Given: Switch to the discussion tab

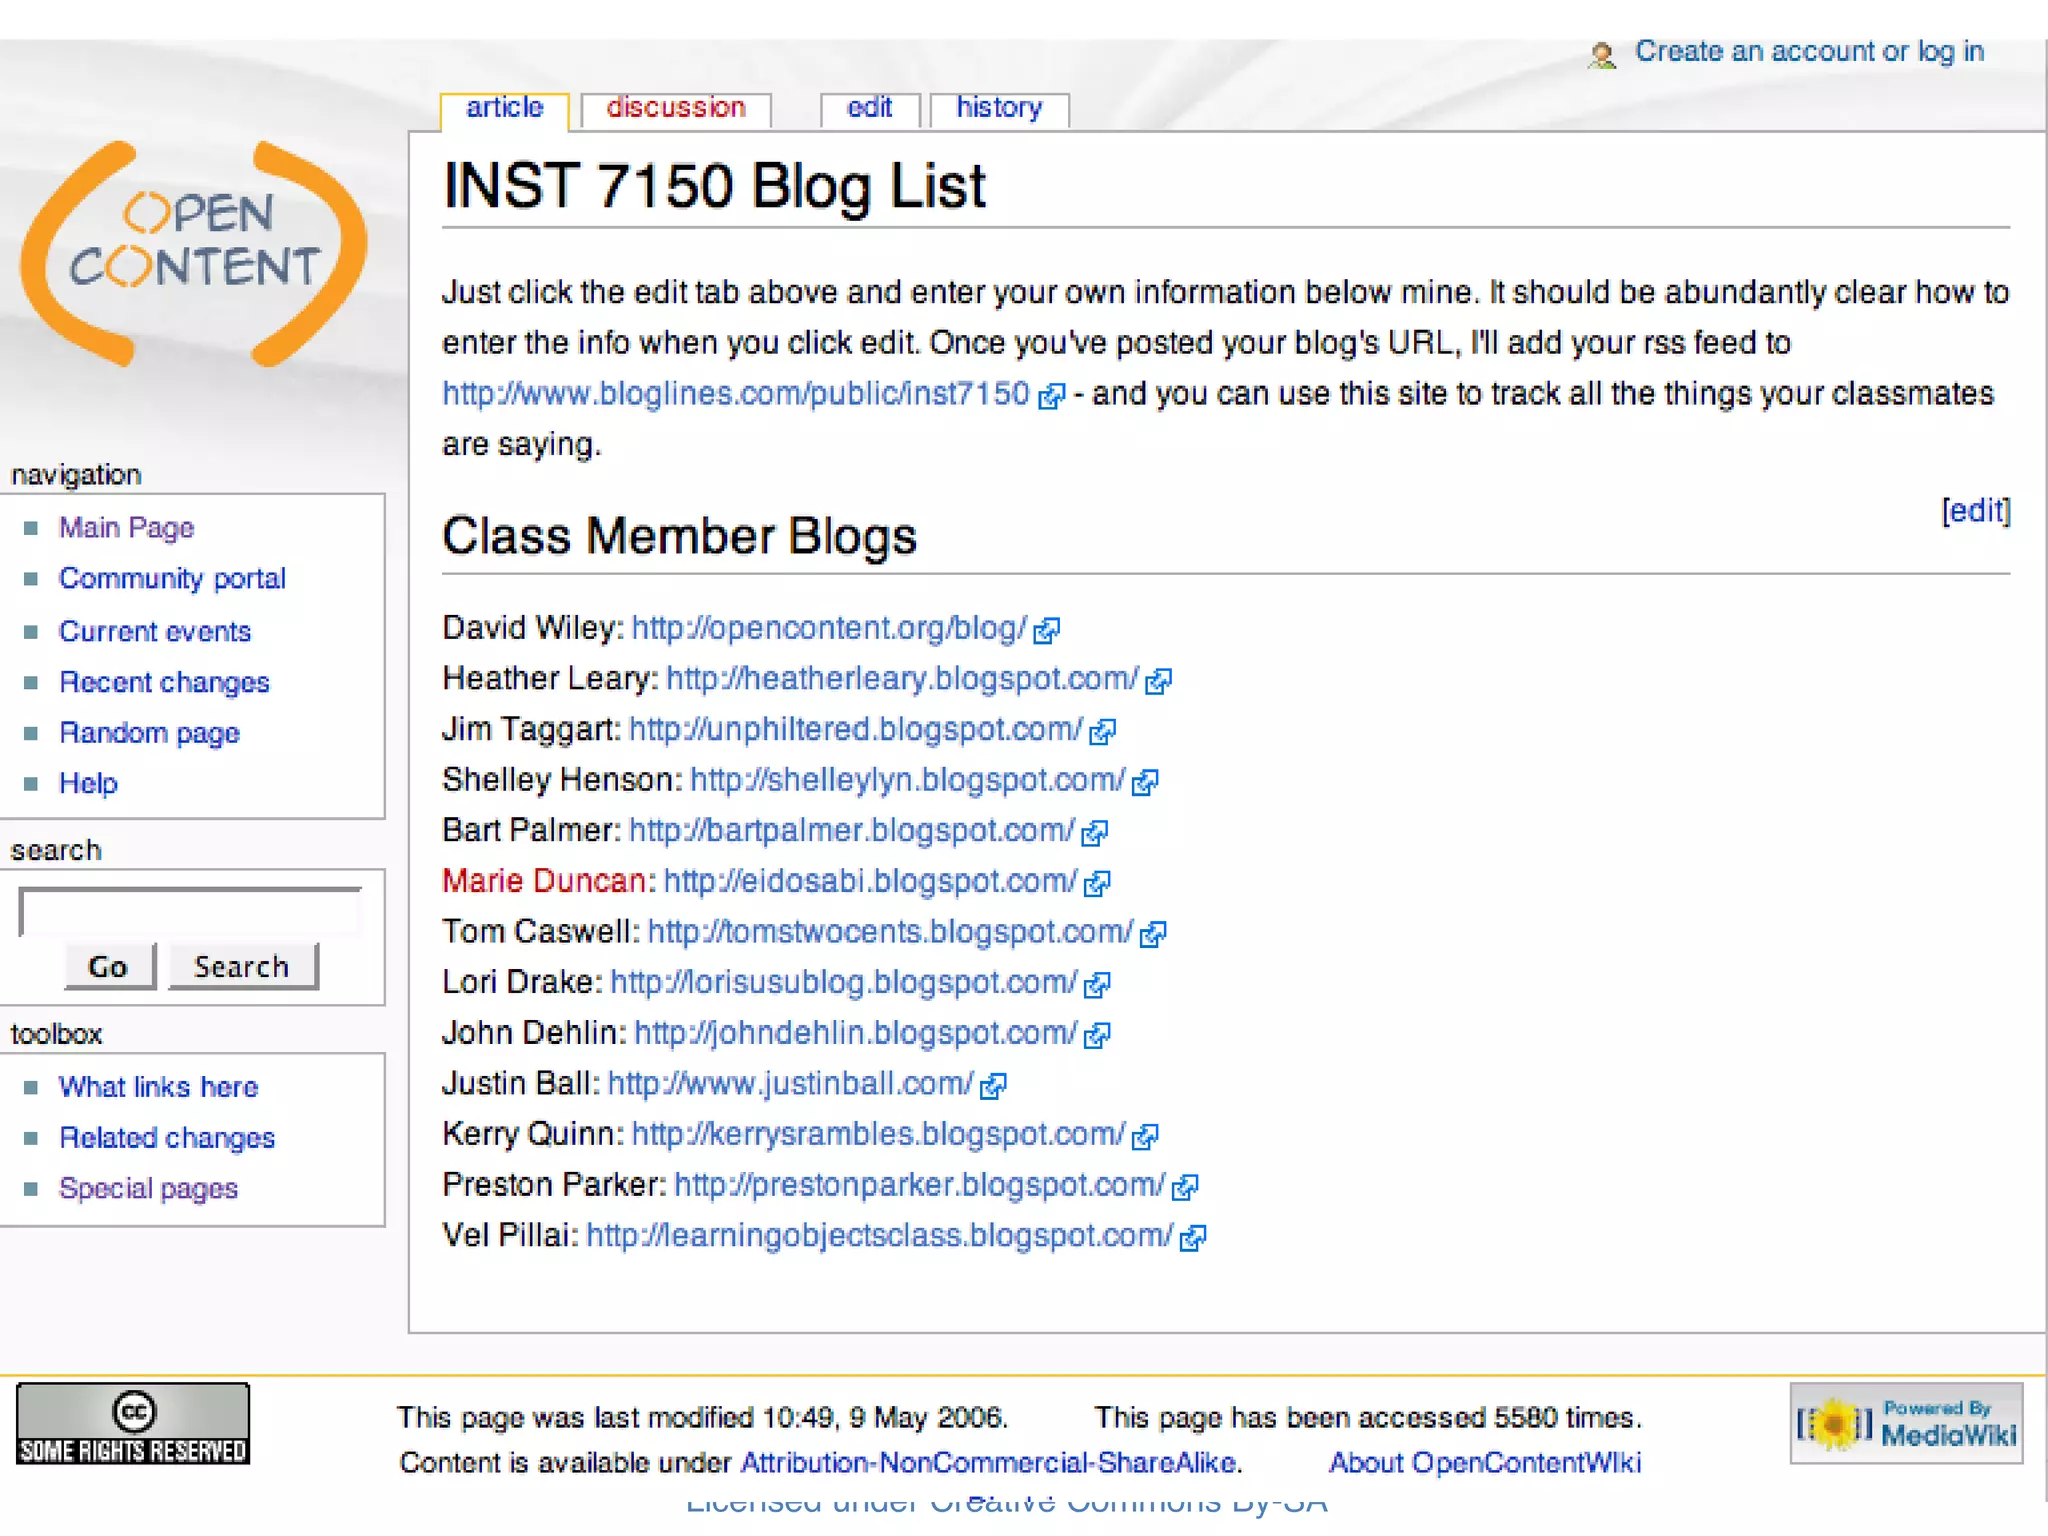Looking at the screenshot, I should (675, 108).
